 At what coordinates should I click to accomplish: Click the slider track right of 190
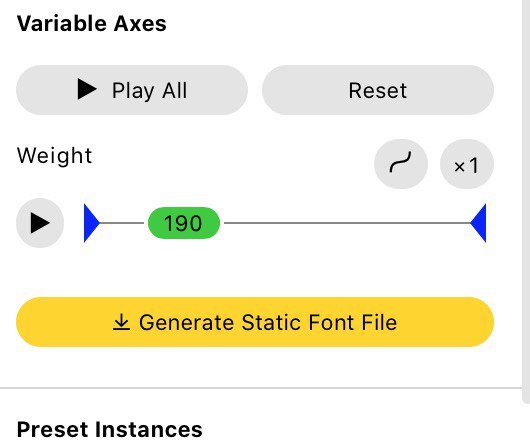coord(347,223)
